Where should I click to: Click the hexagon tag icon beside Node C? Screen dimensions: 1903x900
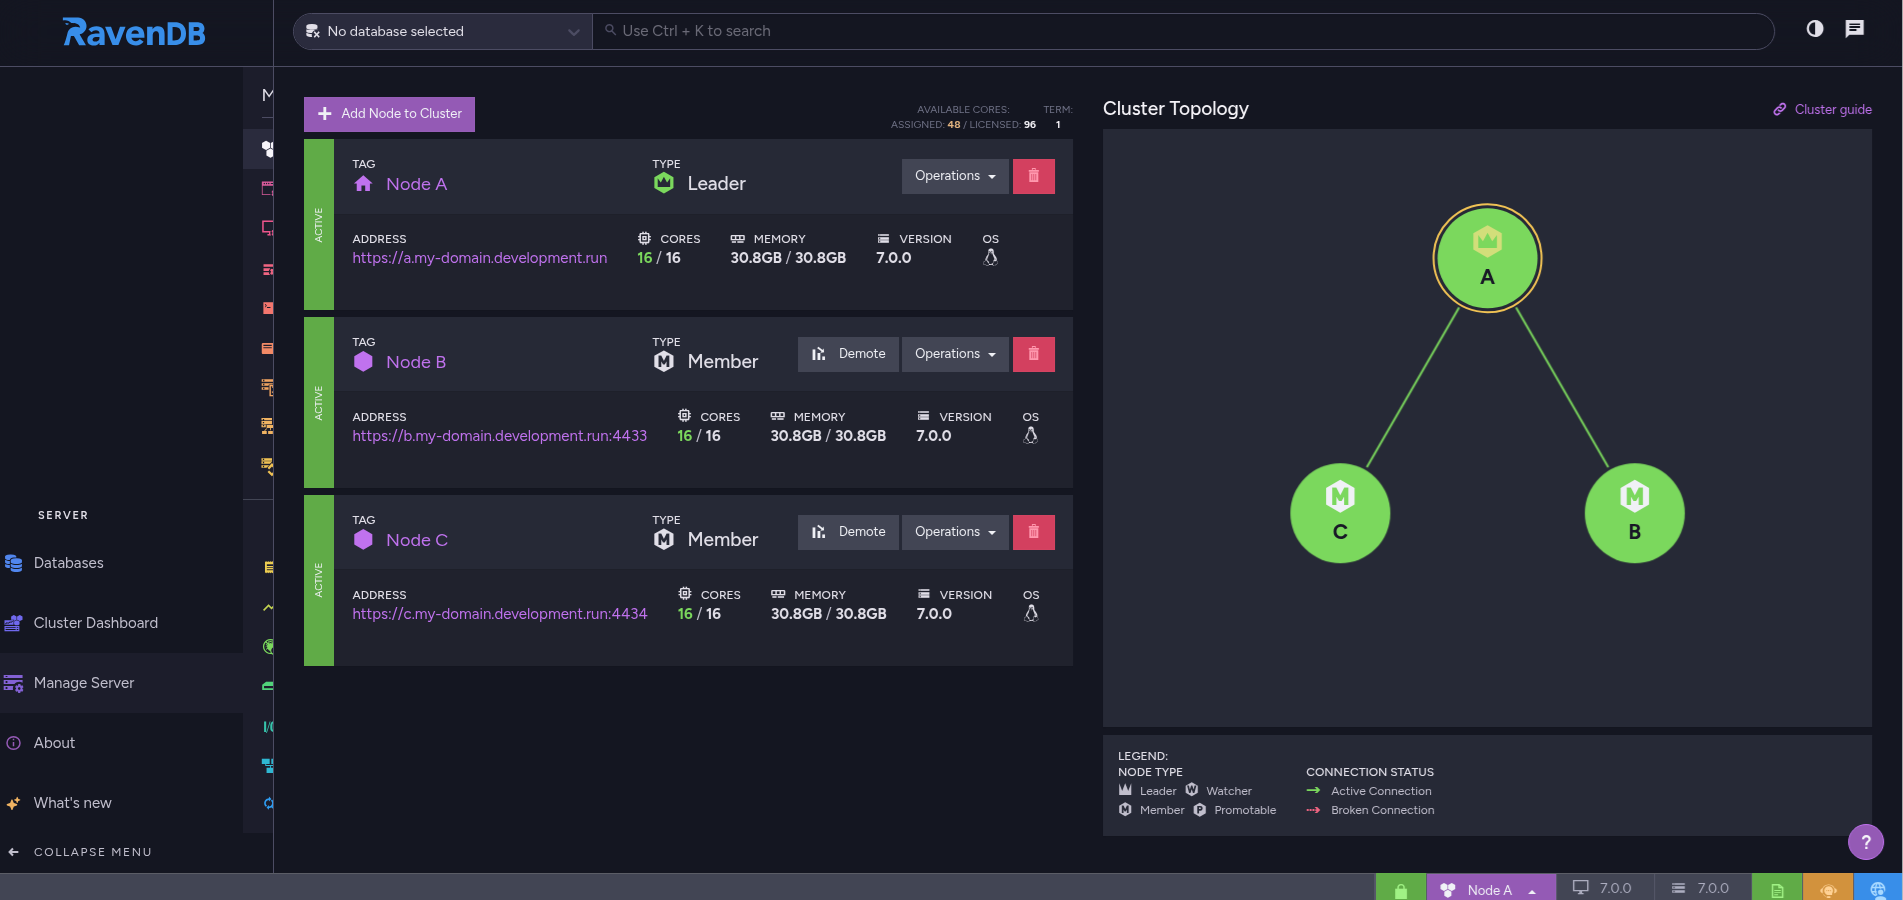point(363,540)
